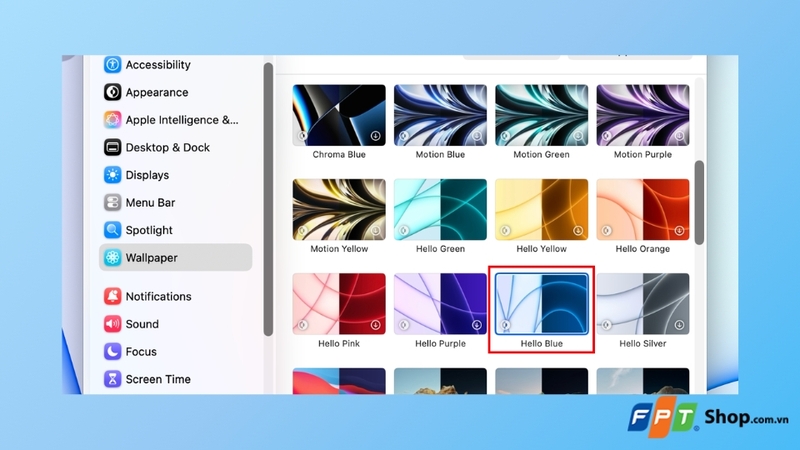Open Accessibility via its sidebar icon
800x450 pixels.
(x=112, y=64)
